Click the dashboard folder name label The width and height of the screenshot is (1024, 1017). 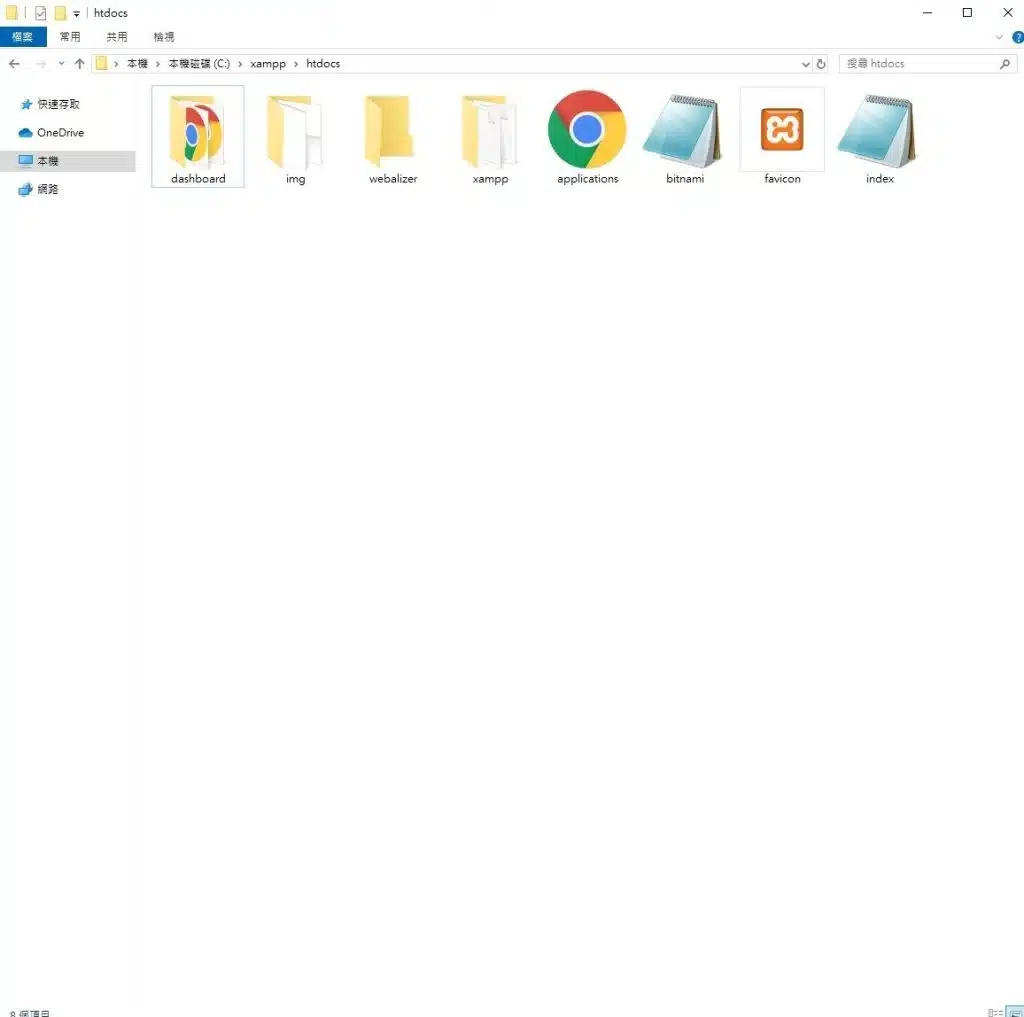point(198,178)
